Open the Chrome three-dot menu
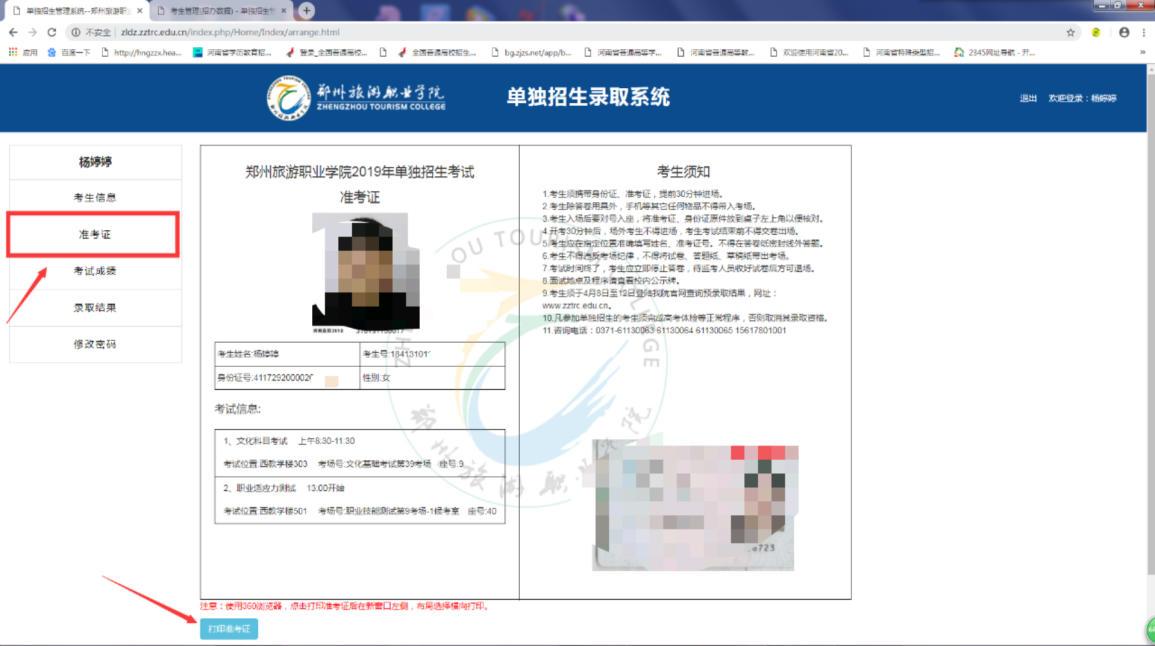1155x646 pixels. point(1144,32)
